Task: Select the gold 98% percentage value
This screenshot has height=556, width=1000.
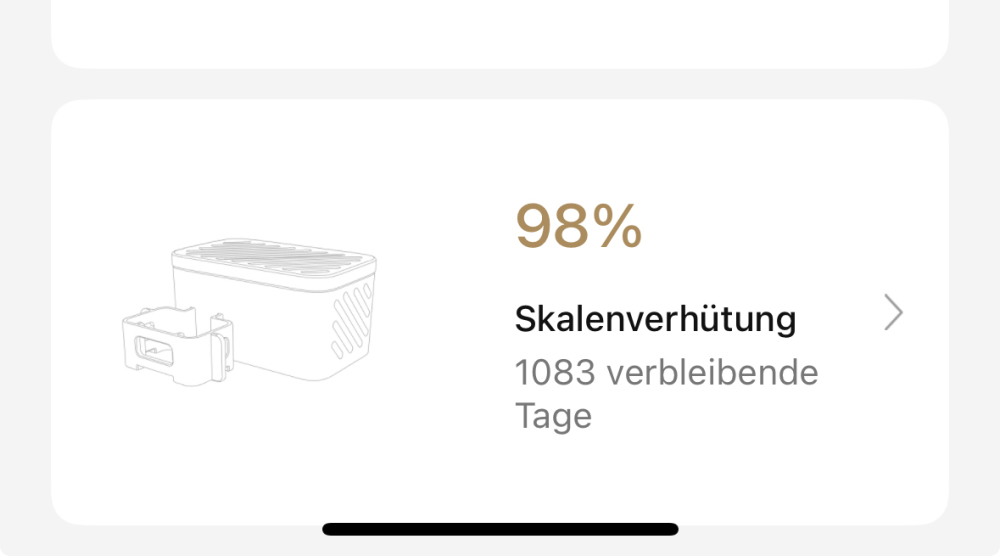Action: pyautogui.click(x=578, y=227)
